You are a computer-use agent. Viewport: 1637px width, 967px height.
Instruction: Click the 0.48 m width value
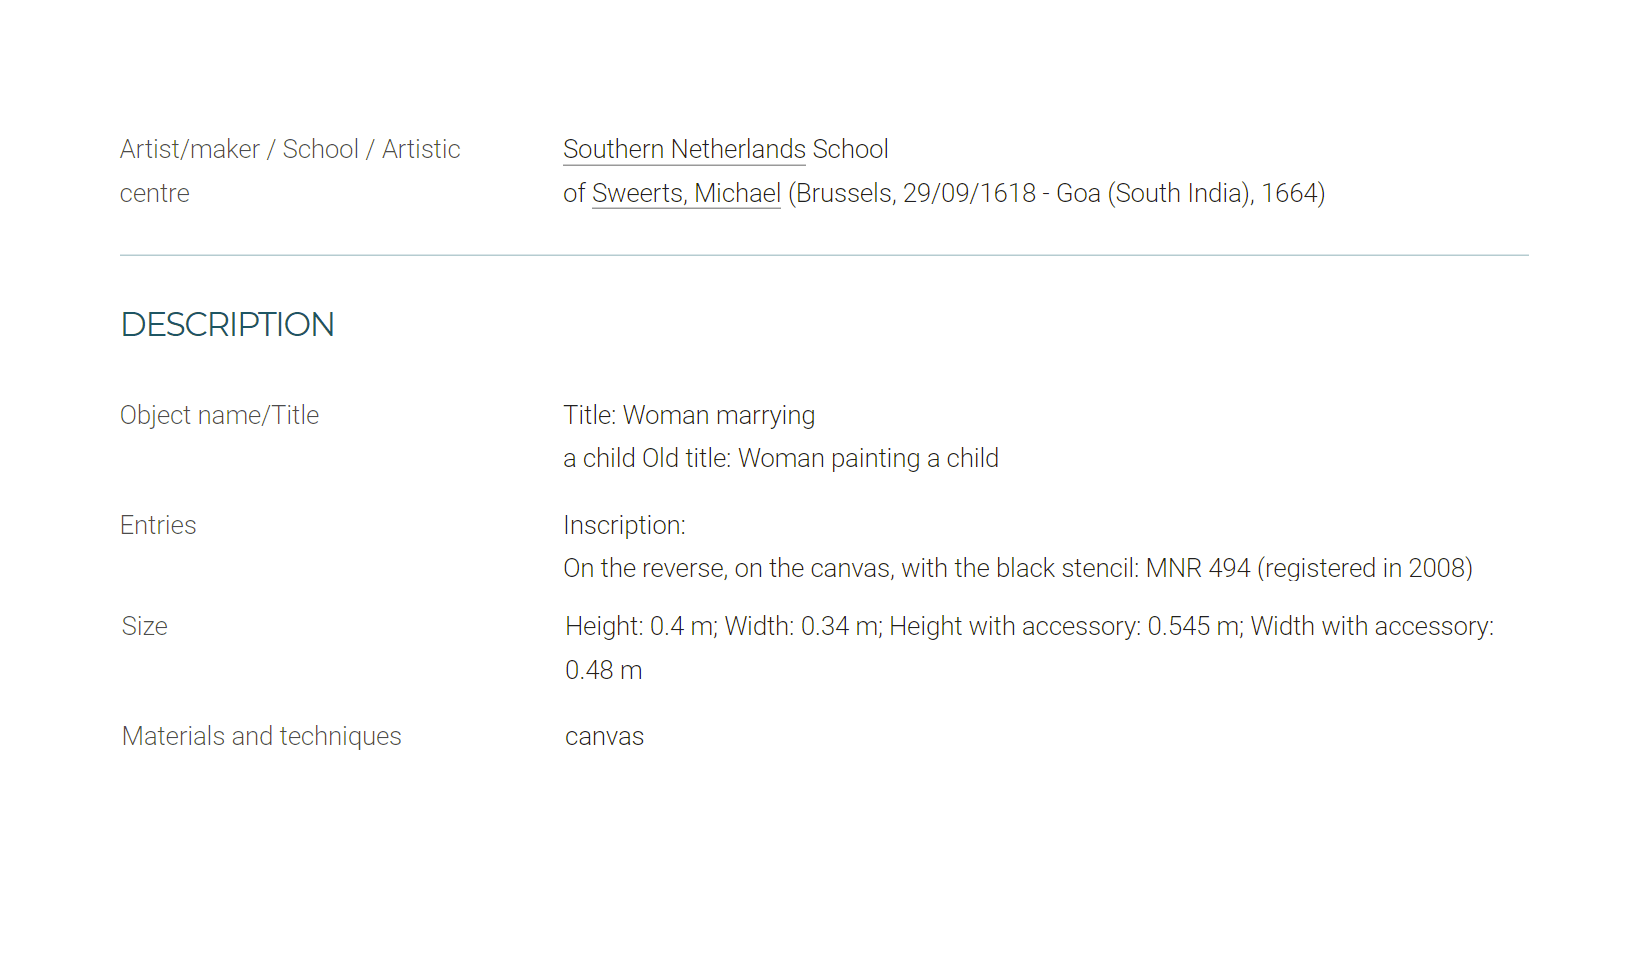603,670
